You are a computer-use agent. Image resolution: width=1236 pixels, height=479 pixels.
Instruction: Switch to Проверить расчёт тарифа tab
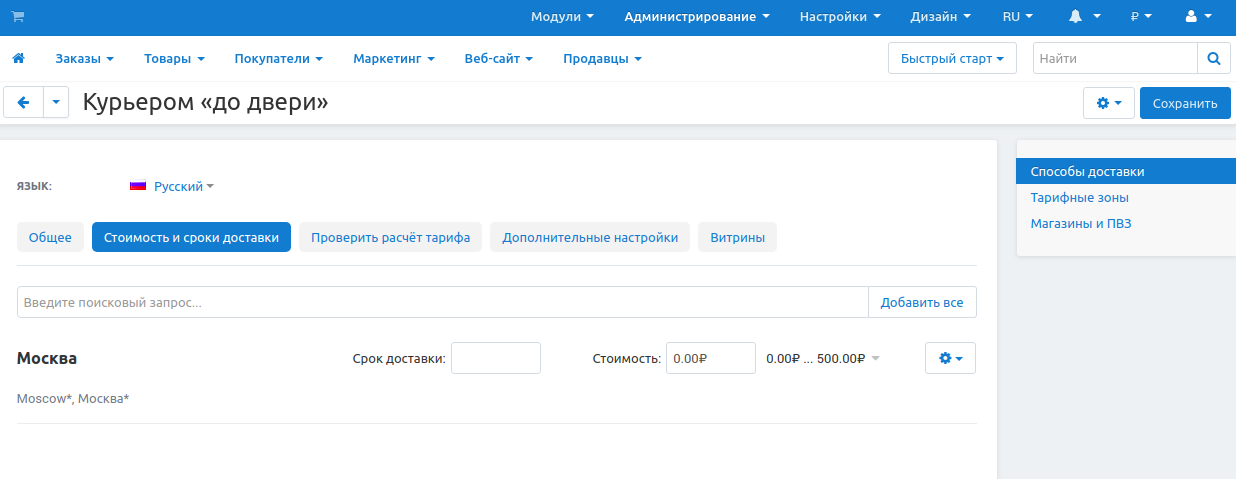[x=390, y=238]
